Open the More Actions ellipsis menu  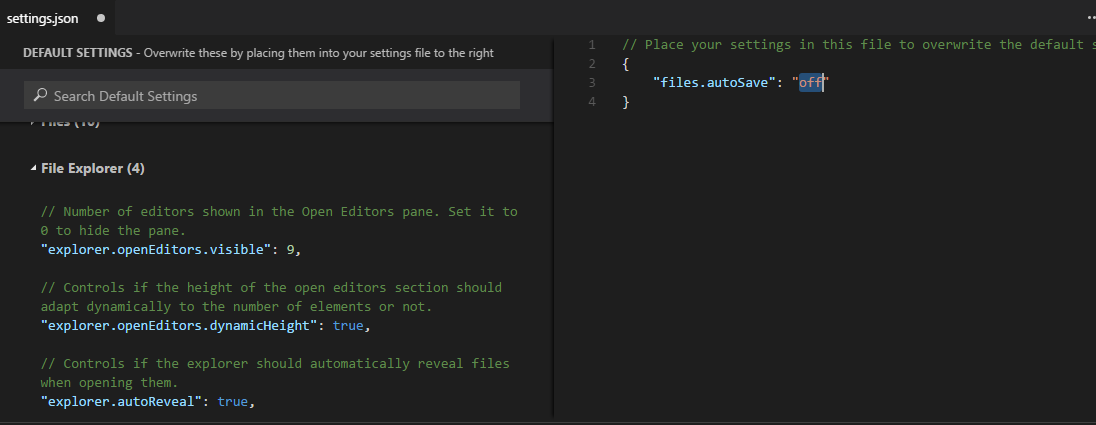(x=1090, y=18)
